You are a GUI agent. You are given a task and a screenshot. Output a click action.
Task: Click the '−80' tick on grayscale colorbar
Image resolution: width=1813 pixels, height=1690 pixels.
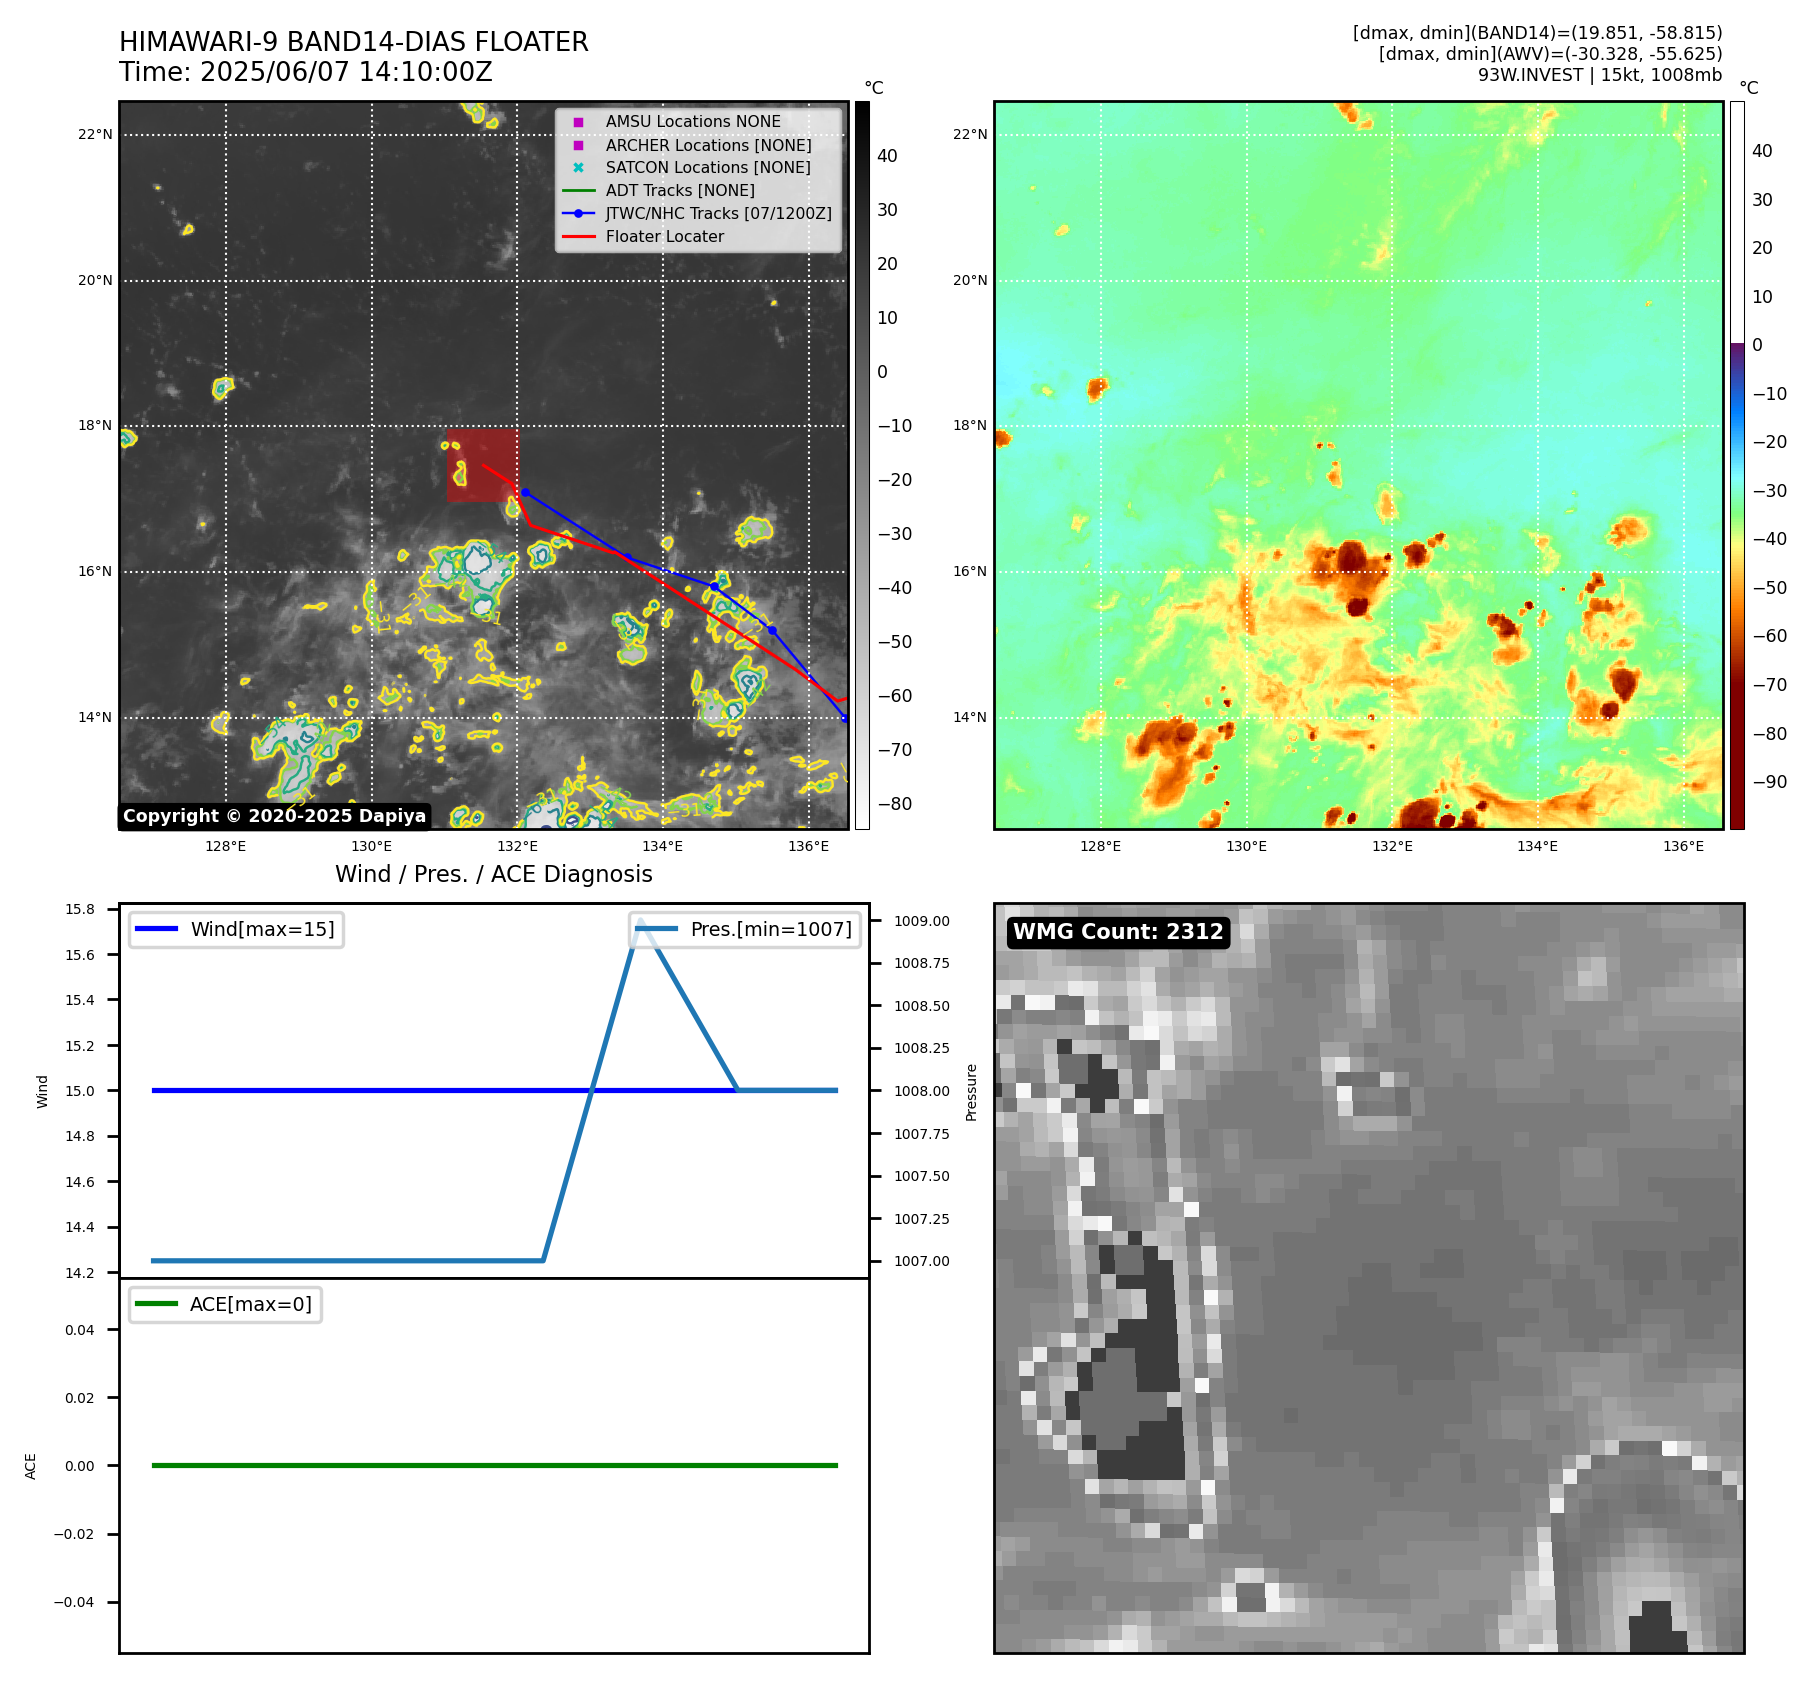click(x=895, y=804)
